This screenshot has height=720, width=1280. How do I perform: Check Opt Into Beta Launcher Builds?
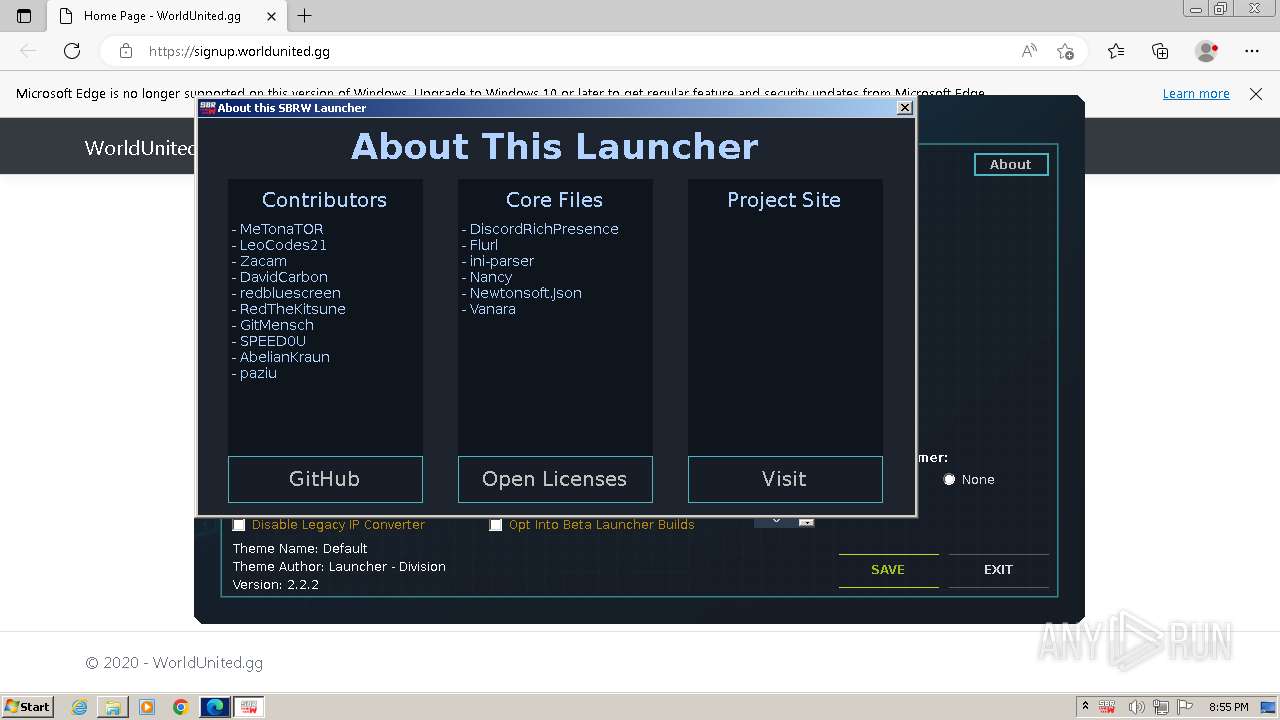[x=496, y=525]
